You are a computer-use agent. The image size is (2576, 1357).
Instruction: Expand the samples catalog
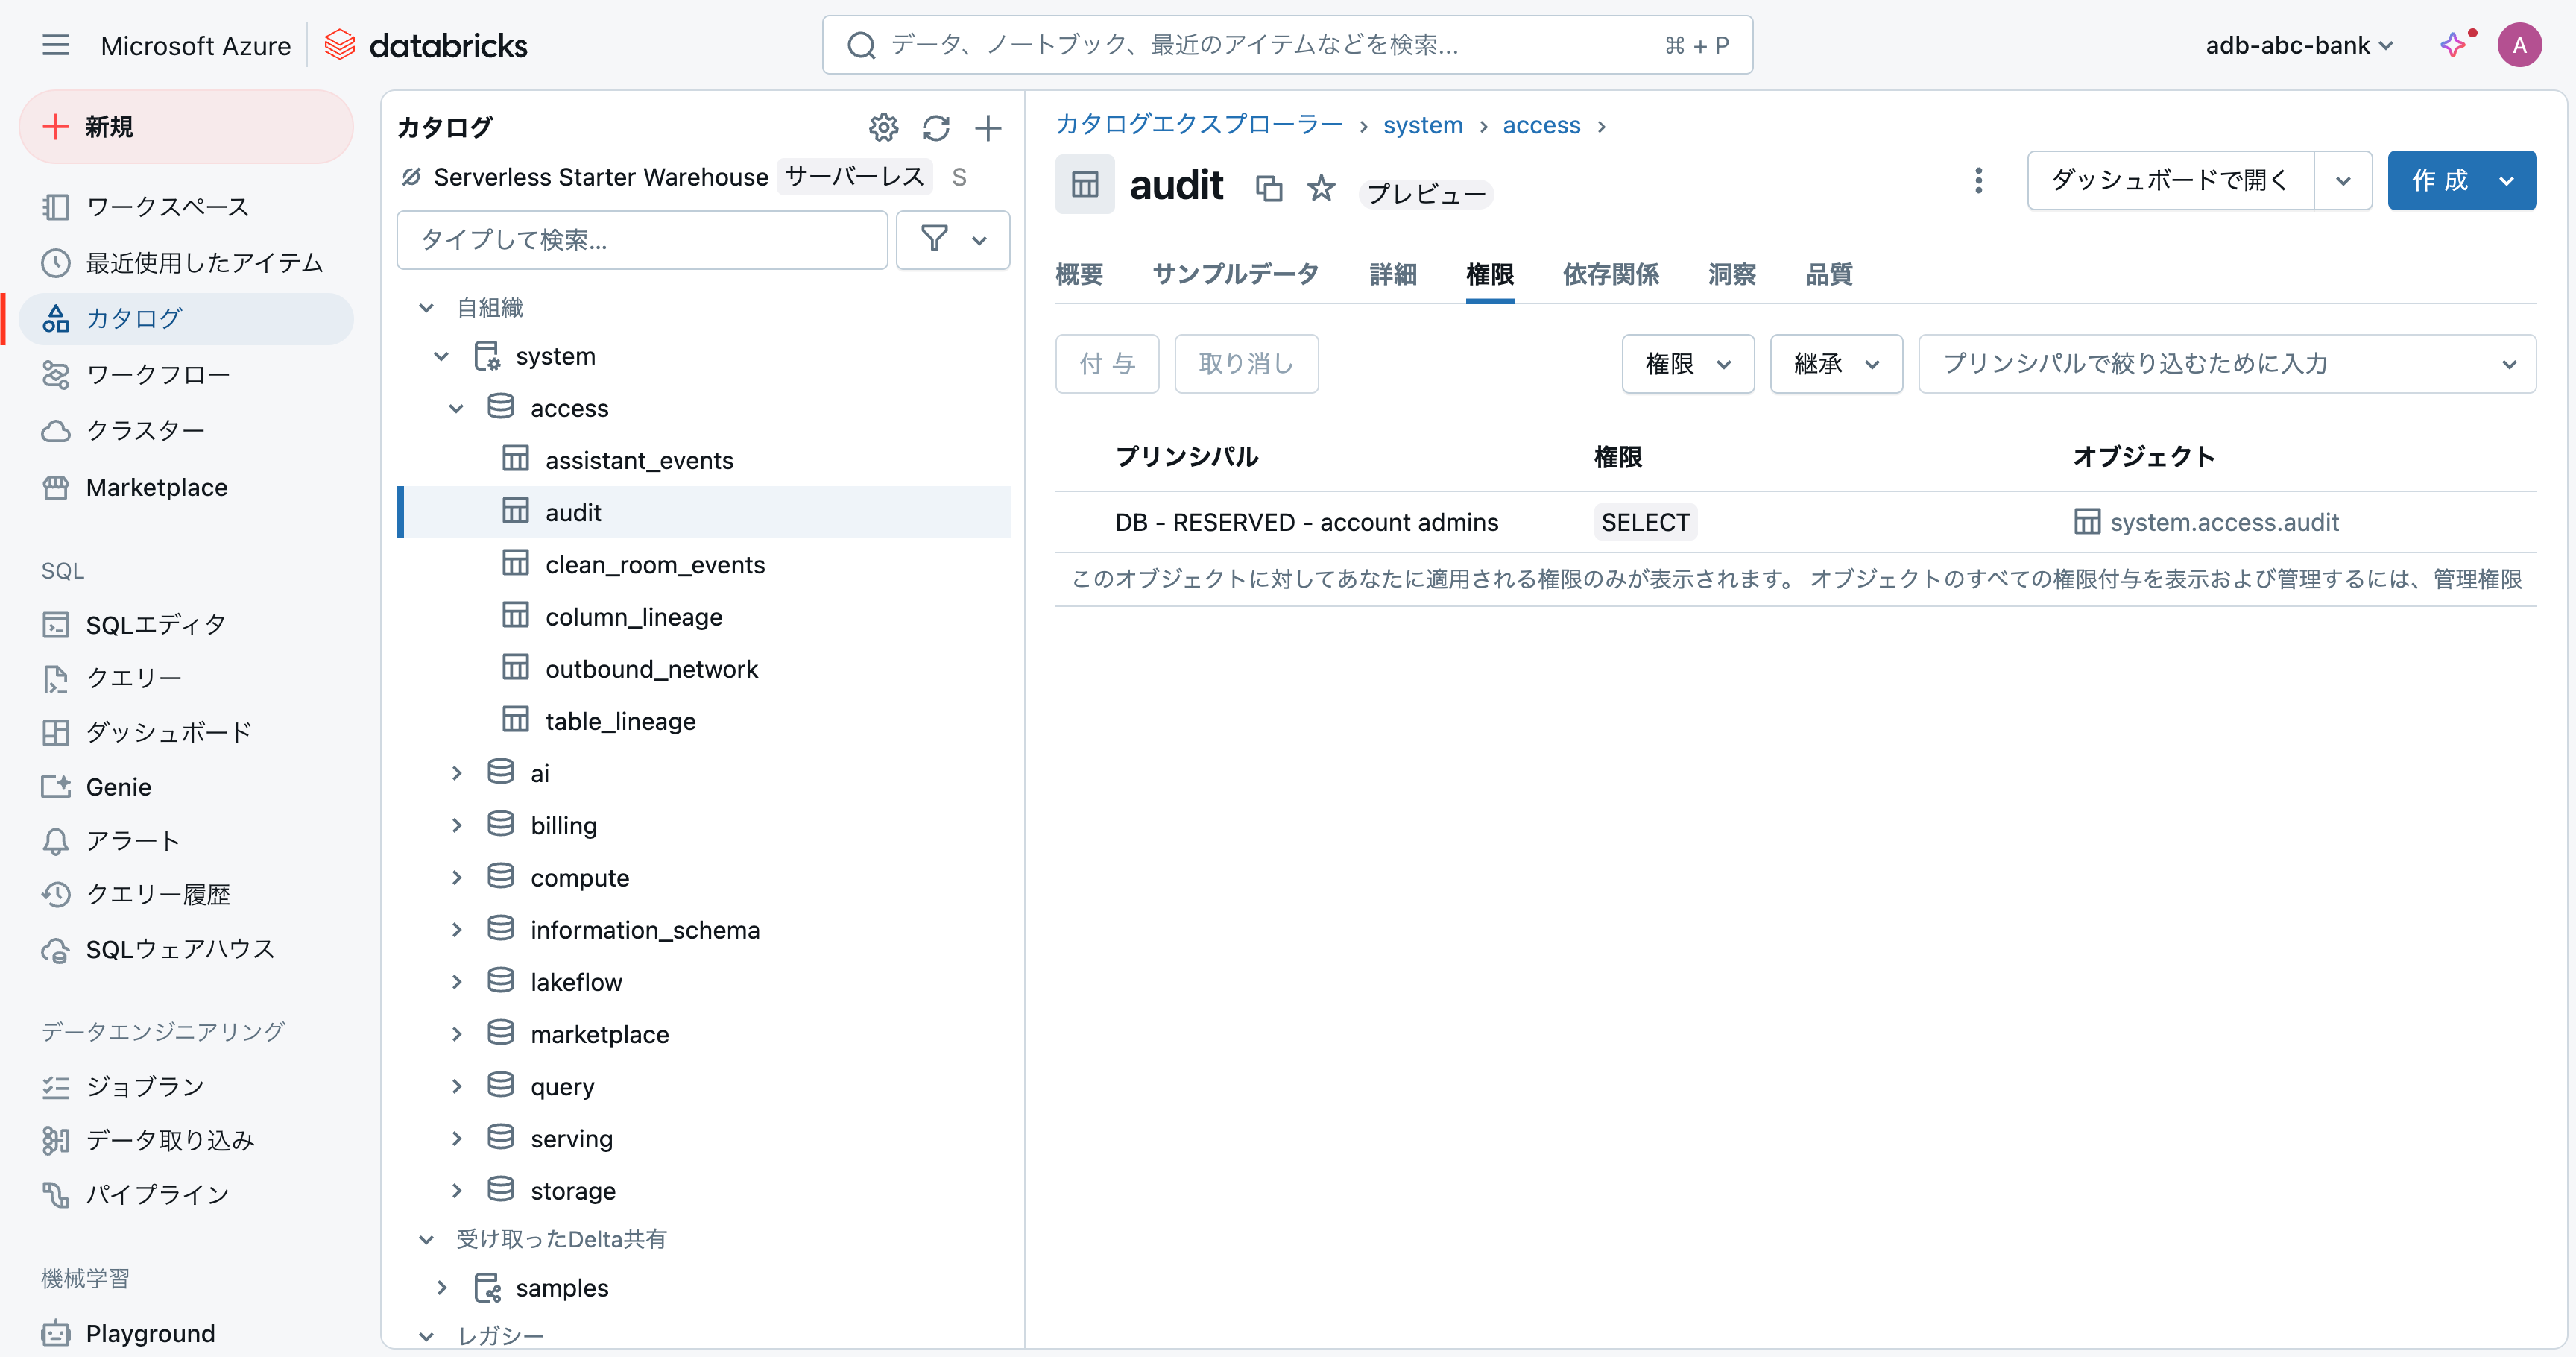pyautogui.click(x=441, y=1288)
